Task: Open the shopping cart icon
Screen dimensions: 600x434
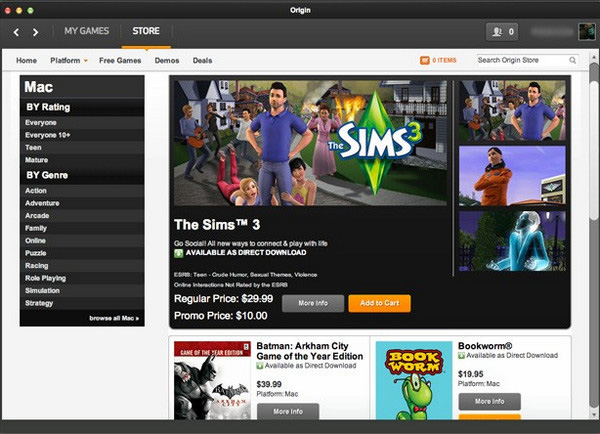Action: [425, 60]
